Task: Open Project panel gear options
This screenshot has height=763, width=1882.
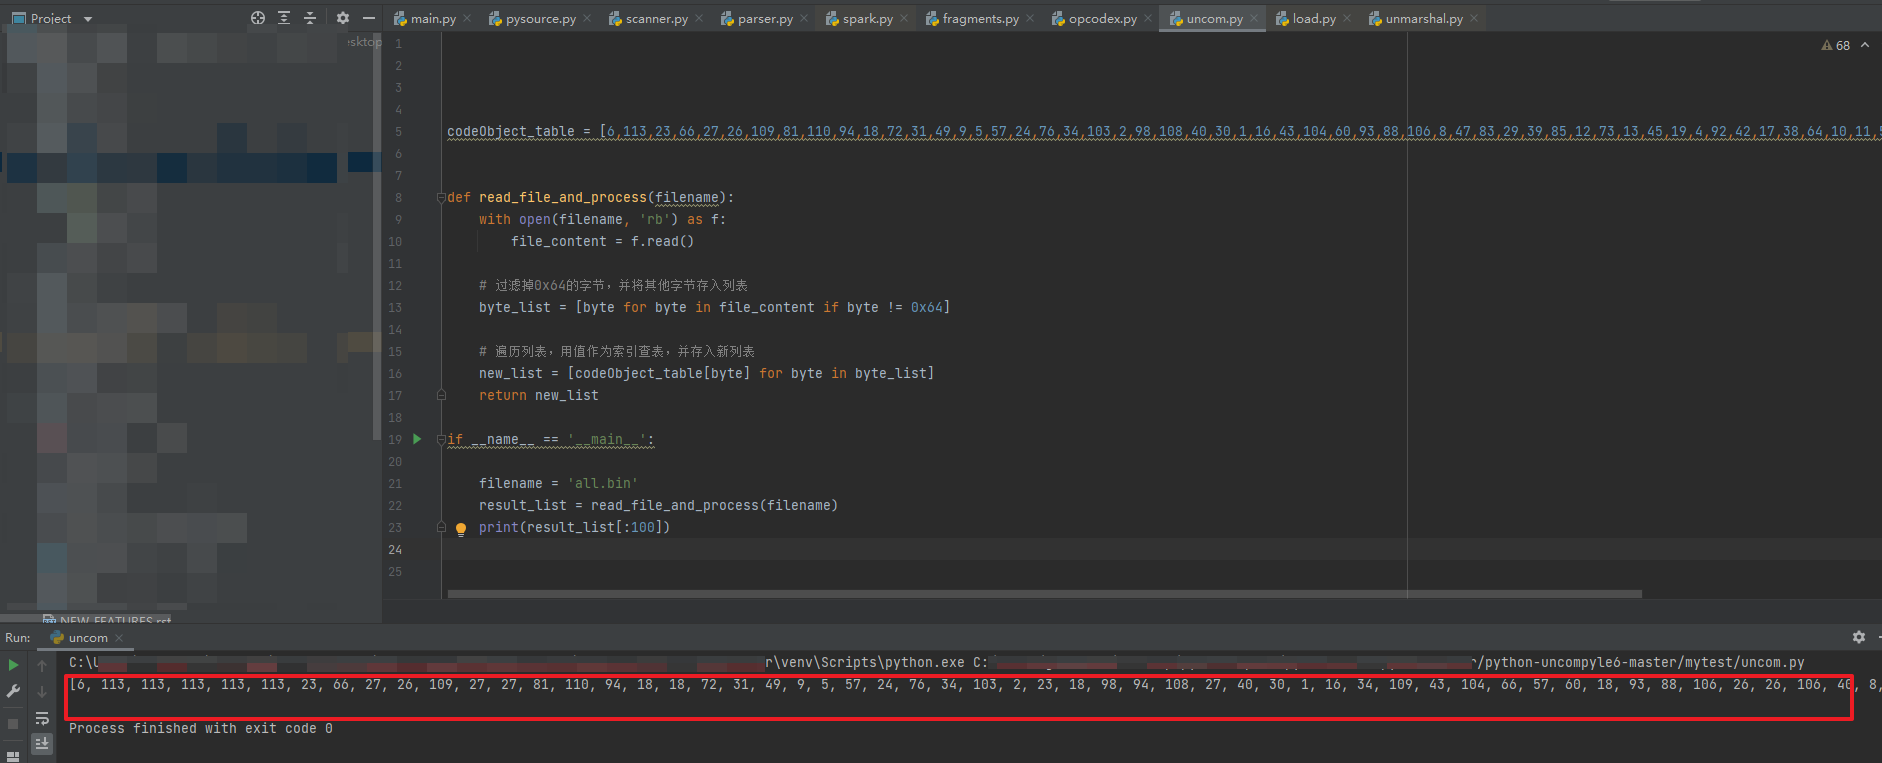Action: point(342,18)
